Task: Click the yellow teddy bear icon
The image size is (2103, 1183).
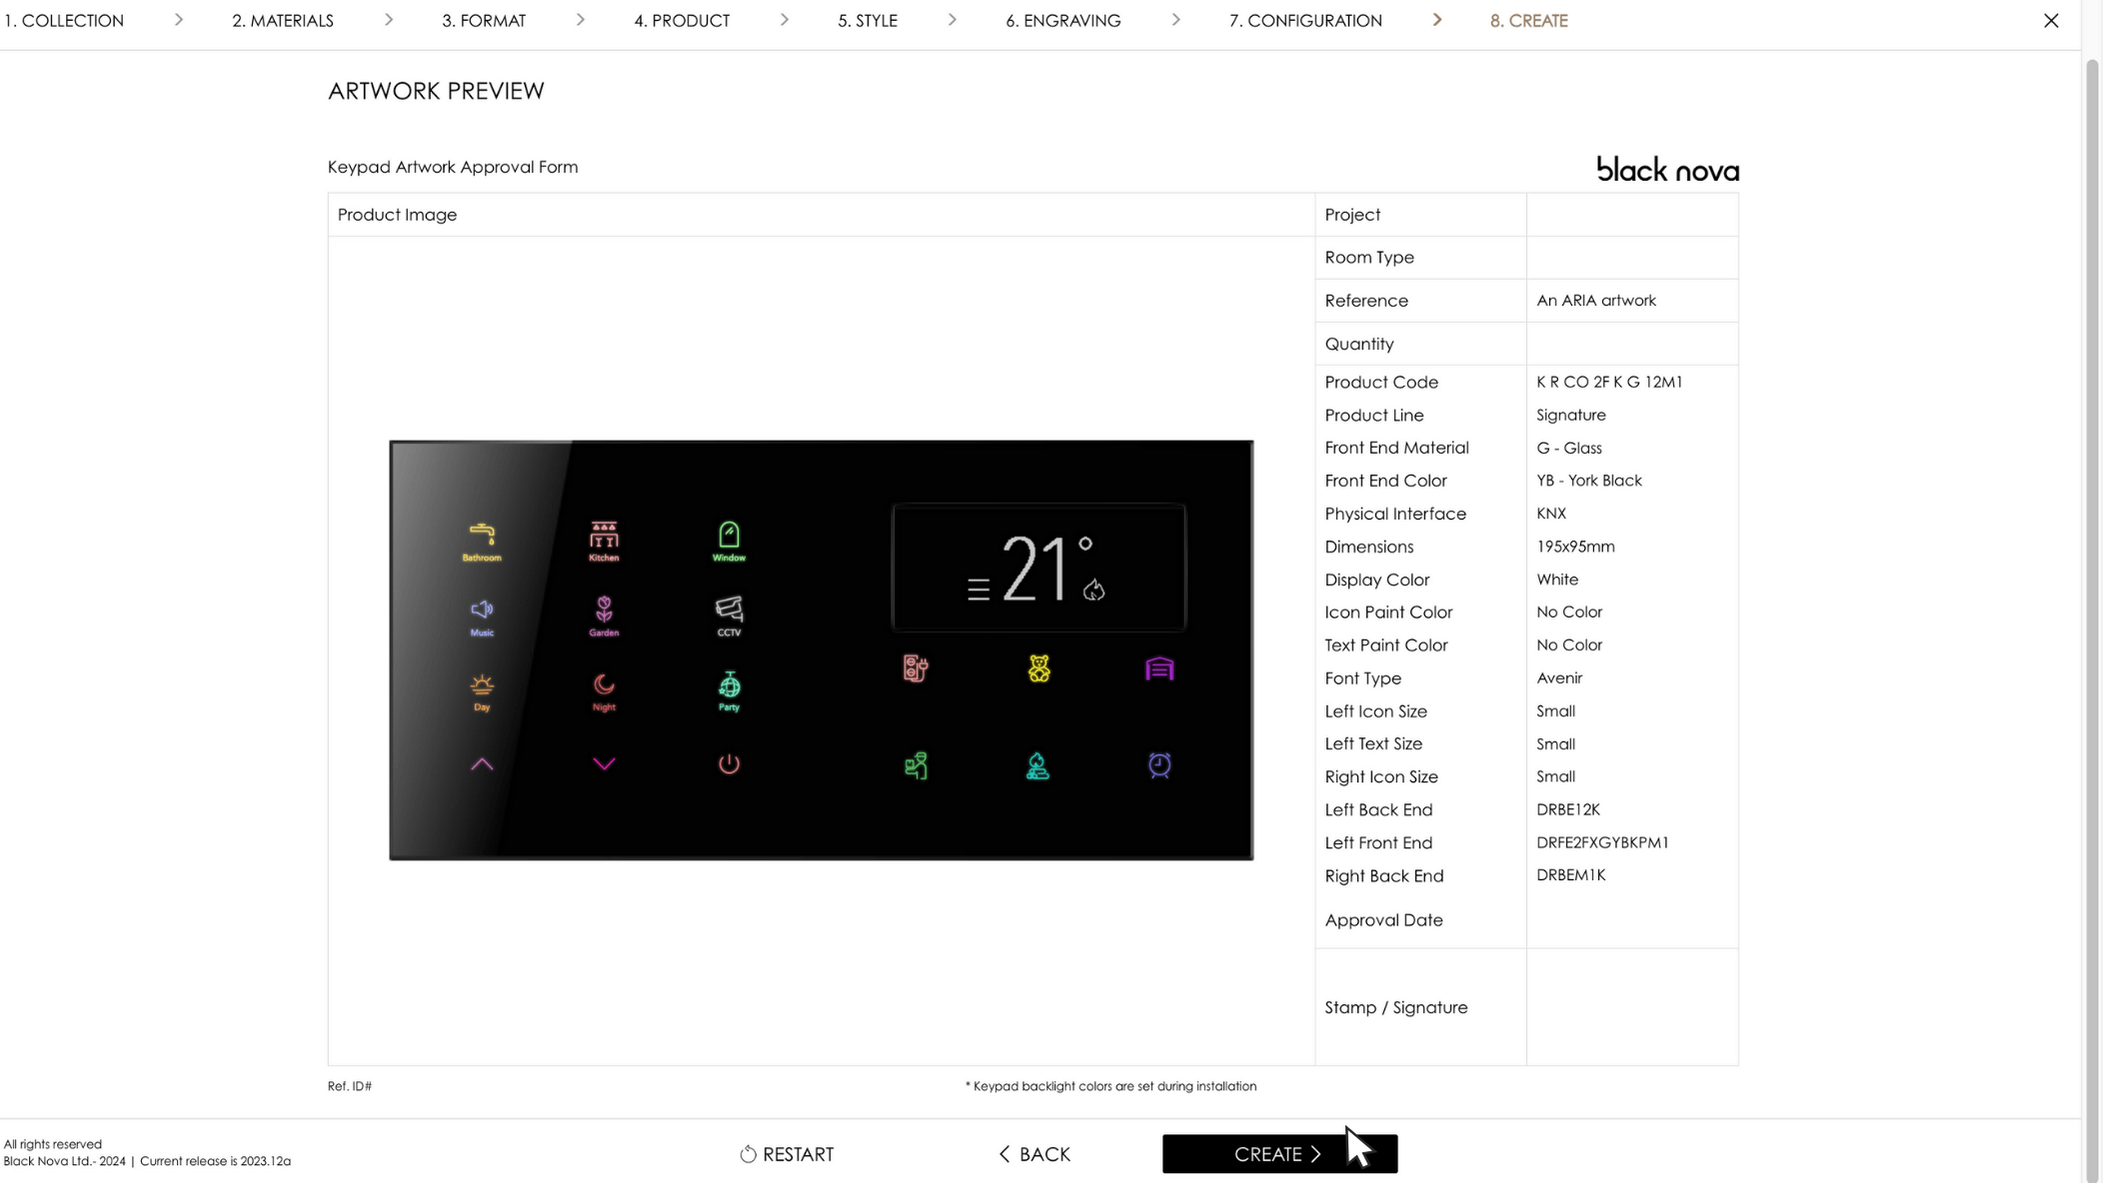Action: tap(1039, 669)
